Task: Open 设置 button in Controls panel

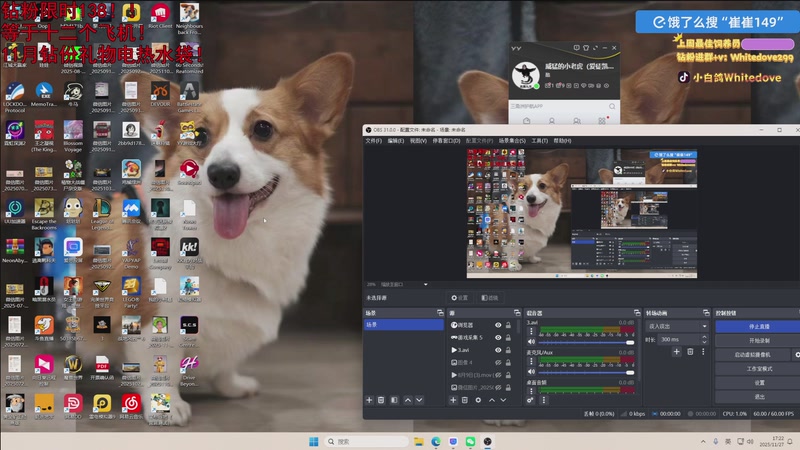Action: [759, 383]
